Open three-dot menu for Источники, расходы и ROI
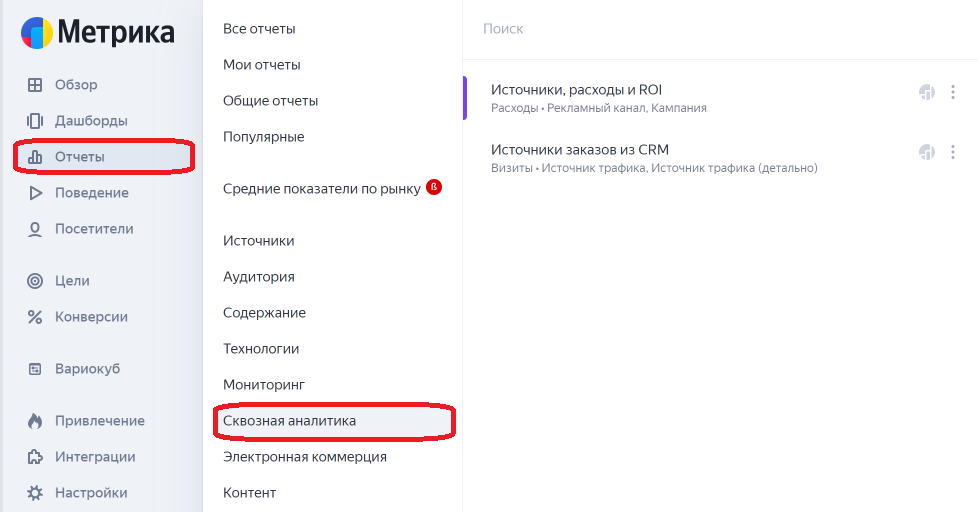This screenshot has width=978, height=512. pyautogui.click(x=953, y=92)
